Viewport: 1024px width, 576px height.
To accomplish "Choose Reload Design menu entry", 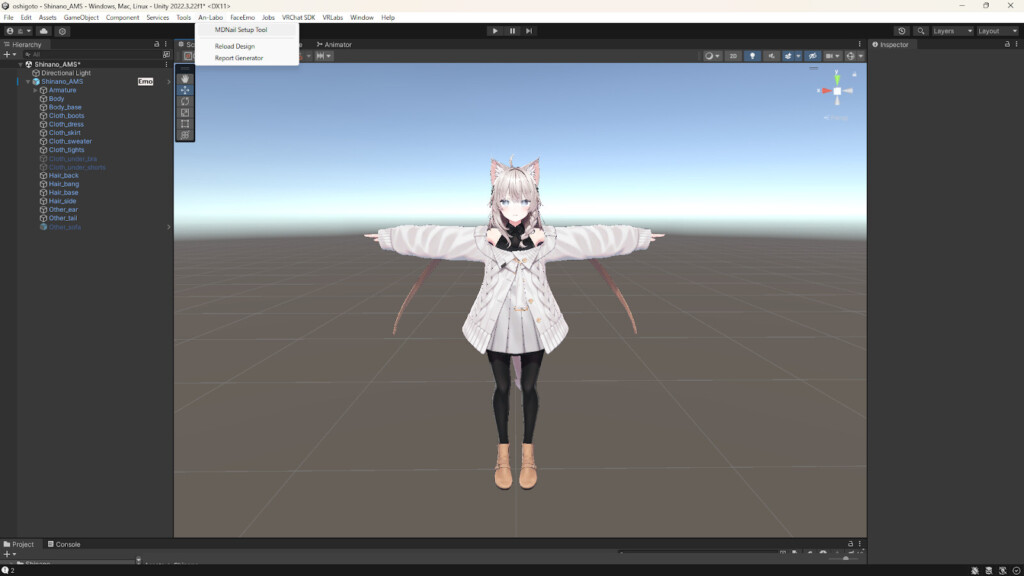I will pyautogui.click(x=235, y=46).
